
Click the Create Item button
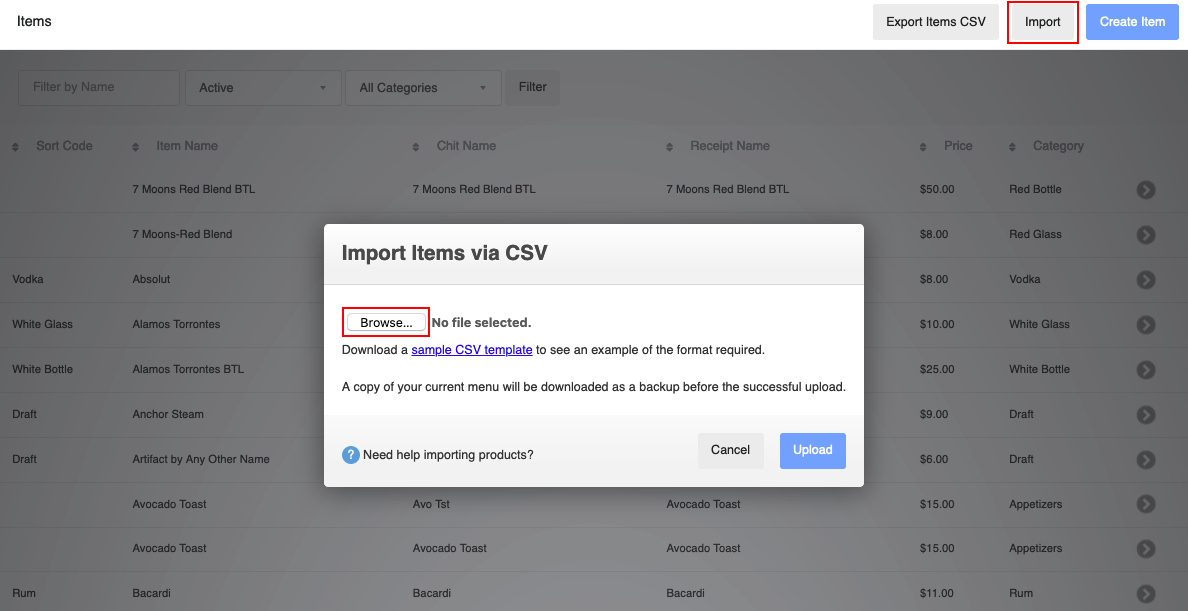click(1132, 22)
